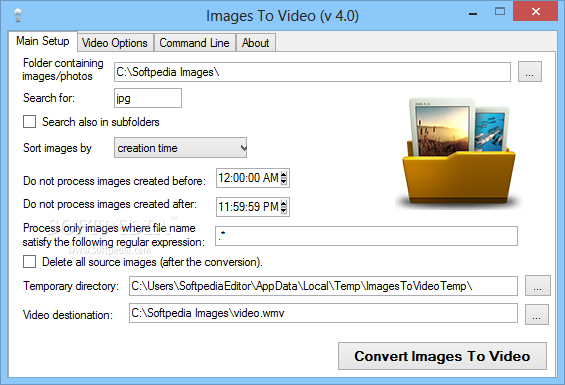The height and width of the screenshot is (385, 565).
Task: Click the photo folder illustration
Action: 459,153
